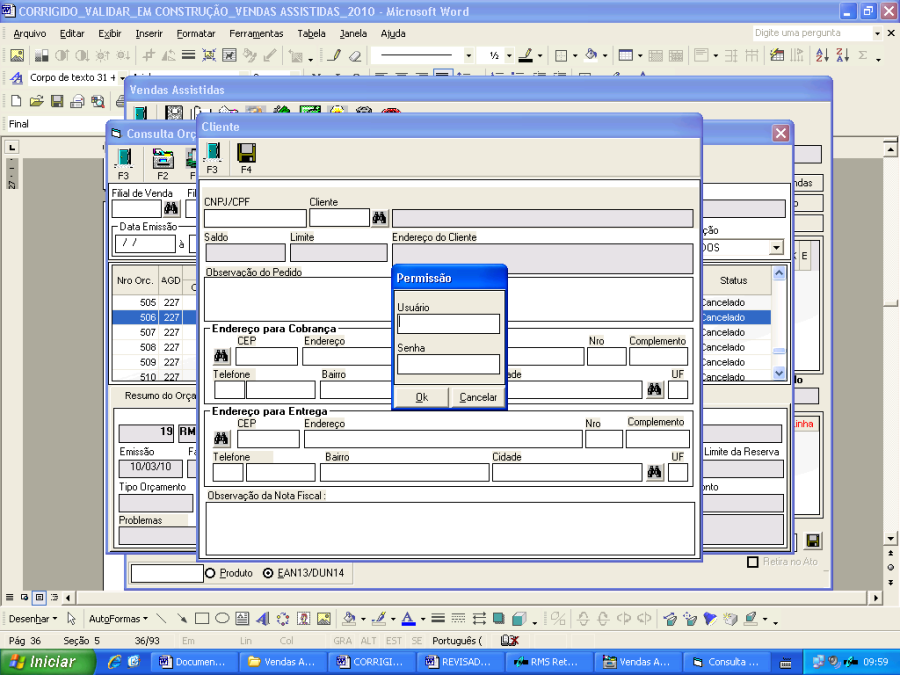Screen dimensions: 900x675
Task: Open the Formatar menu
Action: point(195,33)
